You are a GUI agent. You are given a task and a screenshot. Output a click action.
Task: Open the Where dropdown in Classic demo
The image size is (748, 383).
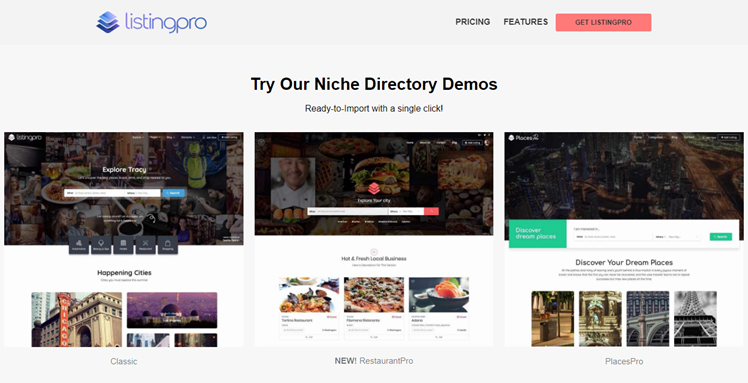coord(143,193)
